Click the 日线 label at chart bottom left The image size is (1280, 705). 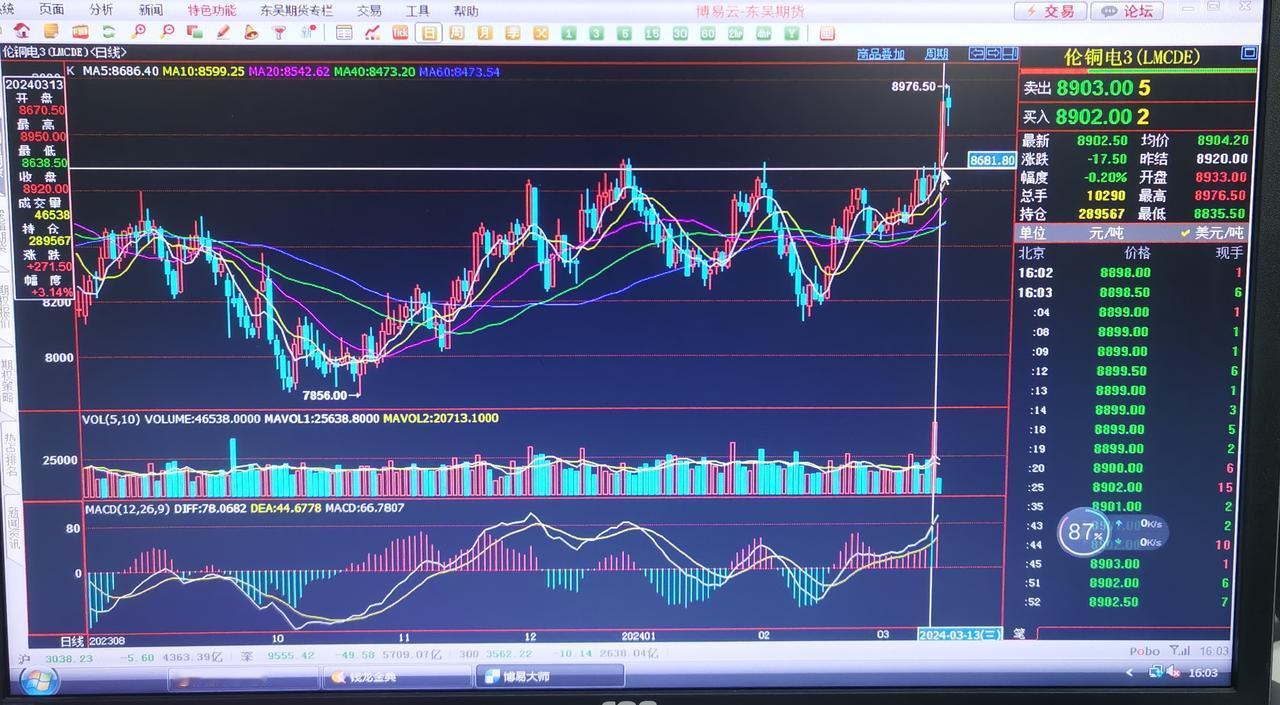[x=72, y=641]
